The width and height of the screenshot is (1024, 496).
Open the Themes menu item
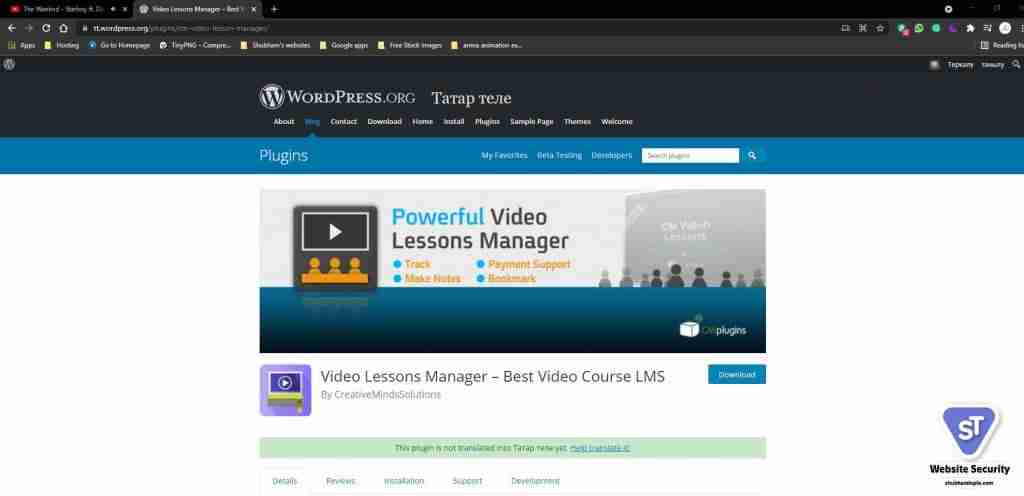point(577,122)
